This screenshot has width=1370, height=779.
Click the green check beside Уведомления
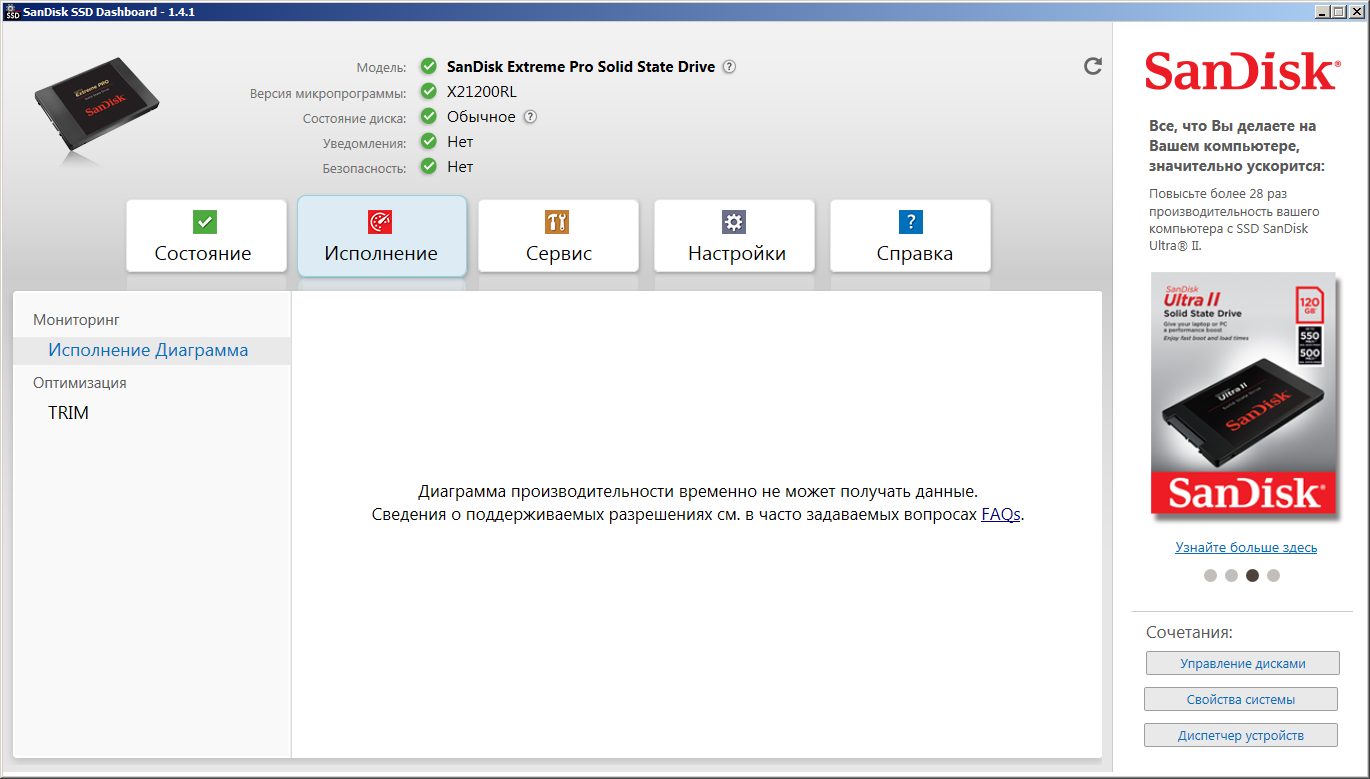click(429, 142)
